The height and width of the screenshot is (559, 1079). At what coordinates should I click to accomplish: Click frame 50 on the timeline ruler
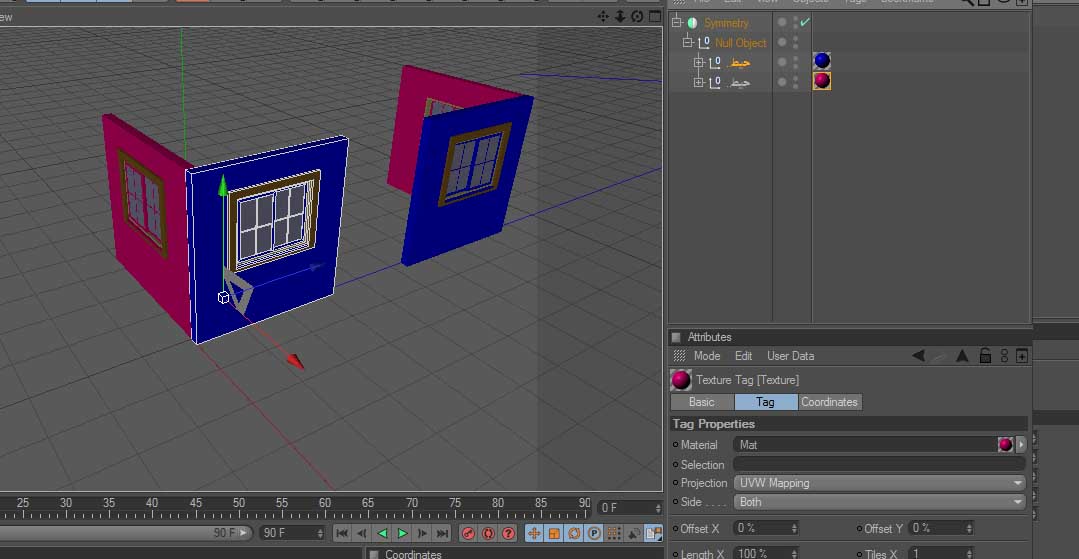238,503
